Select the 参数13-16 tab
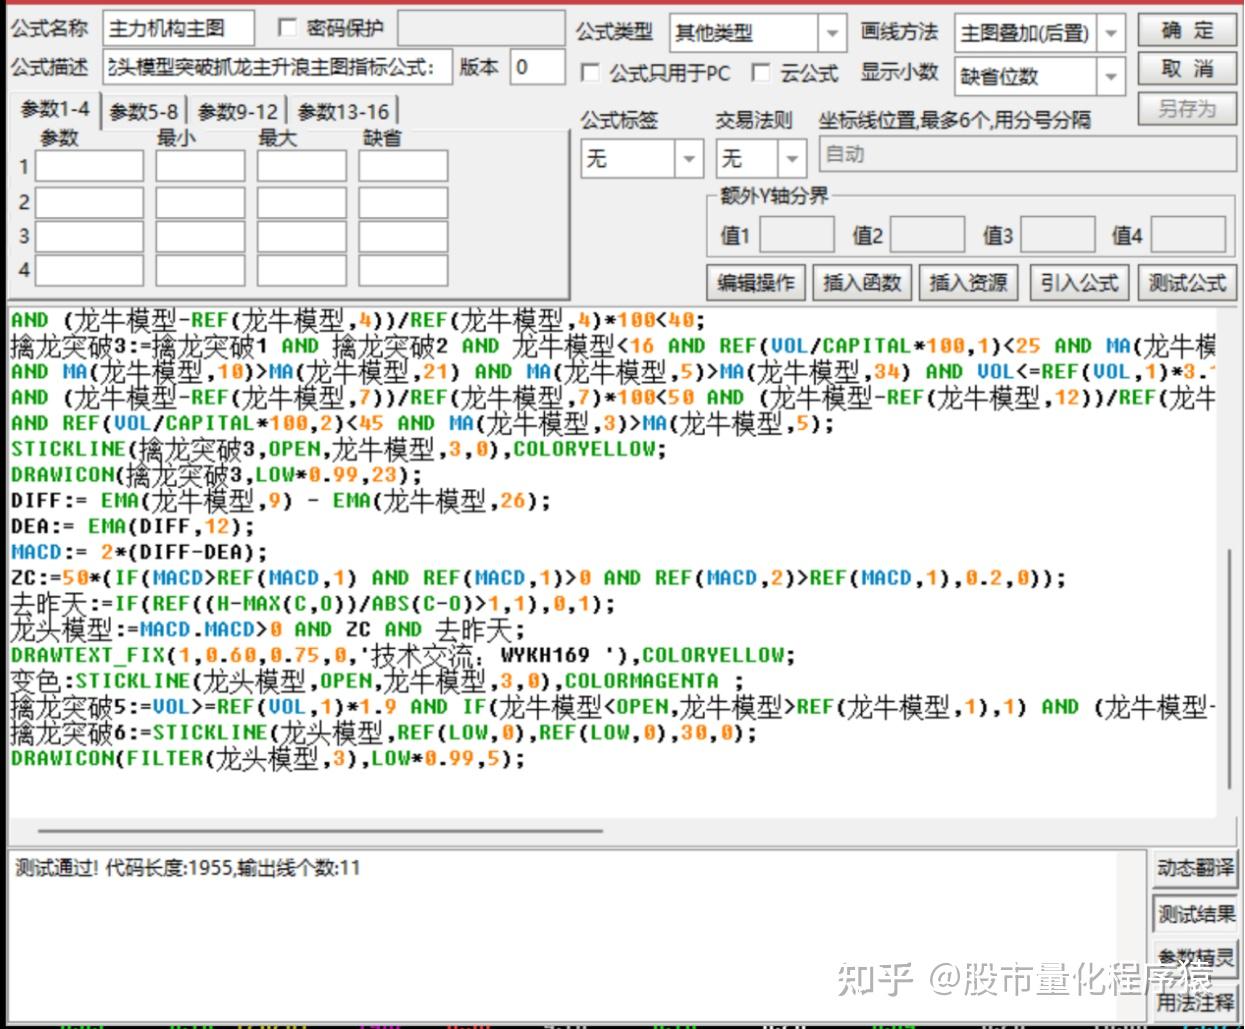The height and width of the screenshot is (1029, 1245). [x=343, y=112]
